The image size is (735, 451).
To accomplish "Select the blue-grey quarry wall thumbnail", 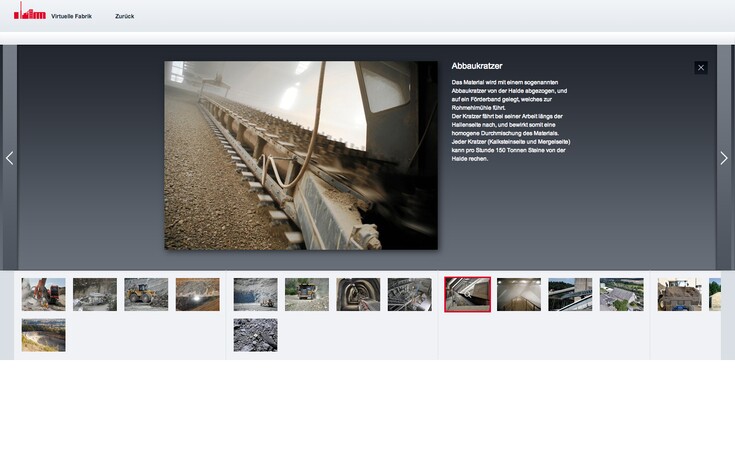I will coord(255,294).
